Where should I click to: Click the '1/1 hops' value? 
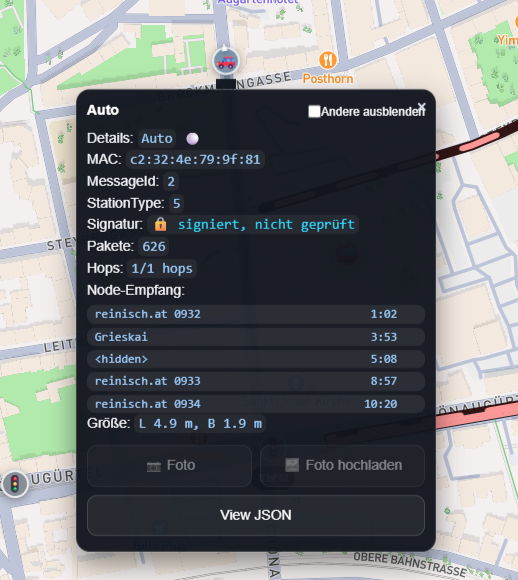point(162,269)
